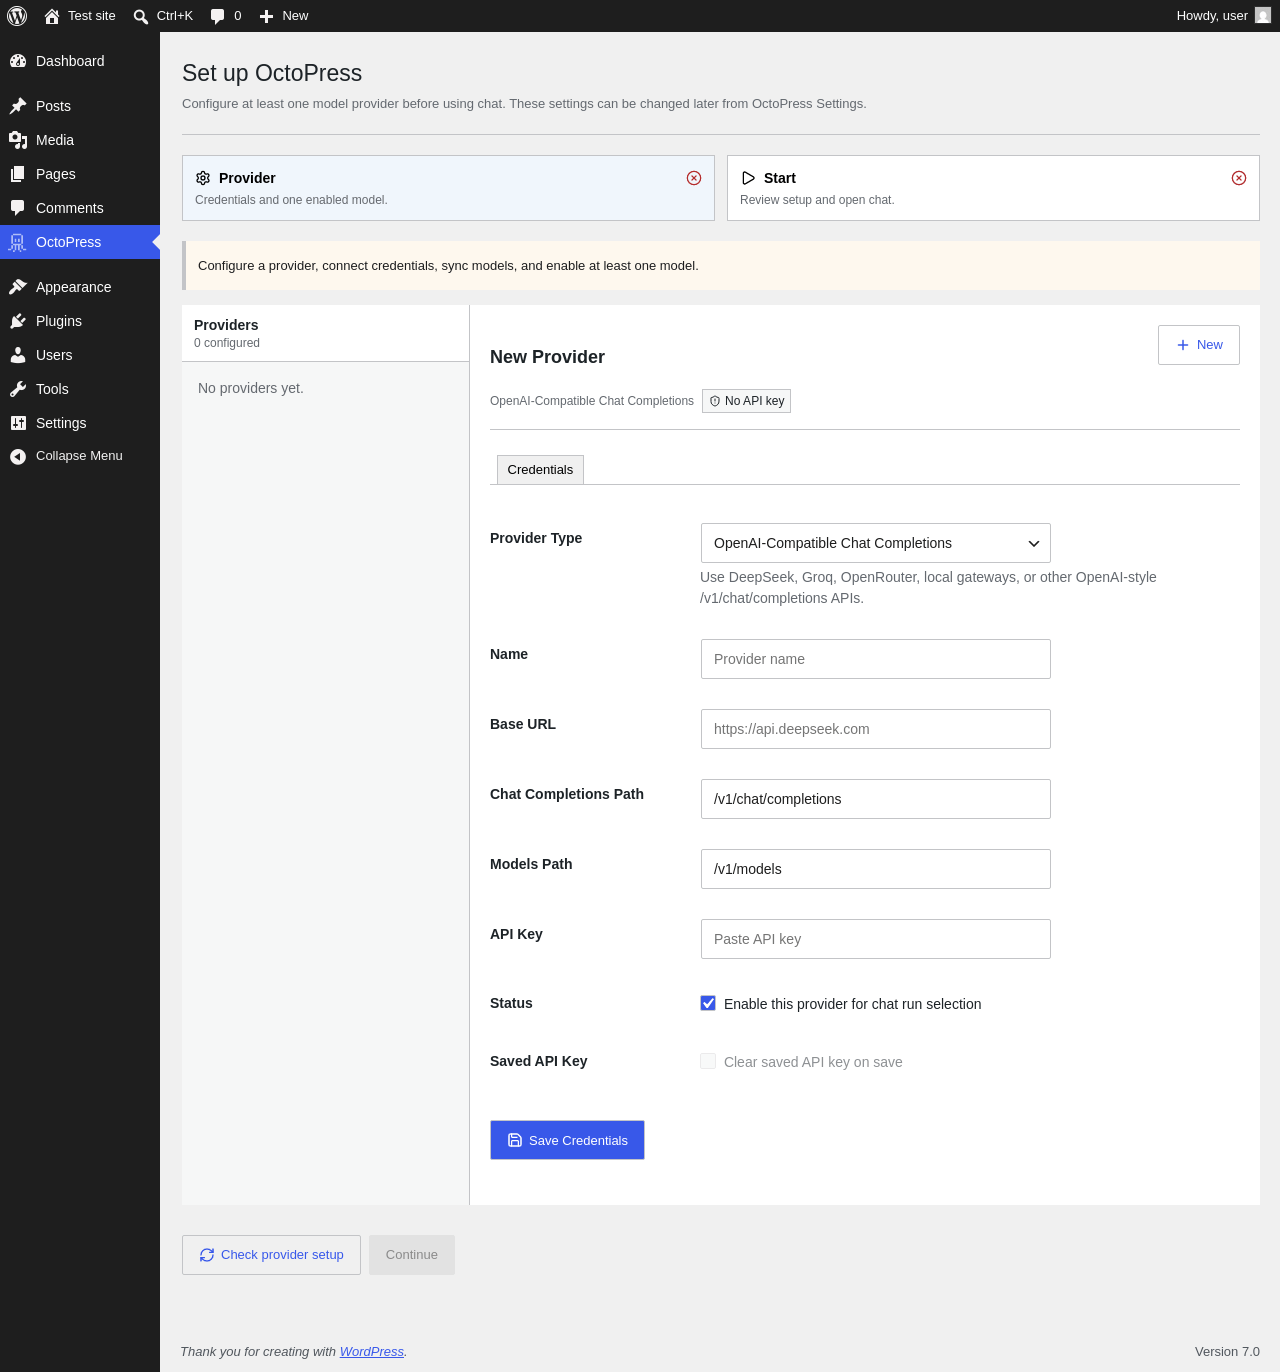The width and height of the screenshot is (1280, 1372).
Task: Click Howdy, user account text
Action: [x=1212, y=16]
